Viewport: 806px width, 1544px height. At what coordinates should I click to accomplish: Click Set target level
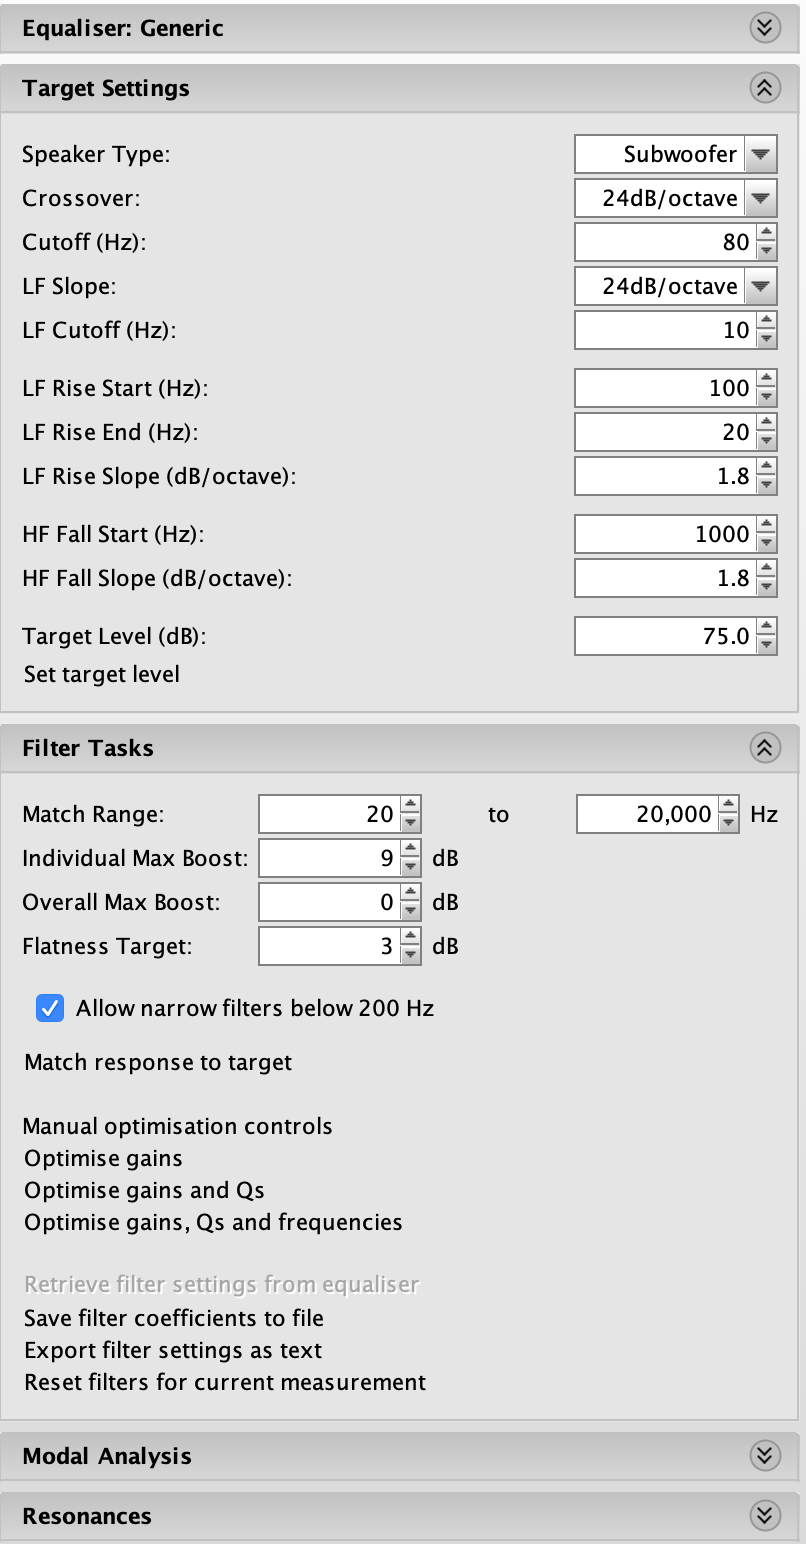tap(100, 674)
